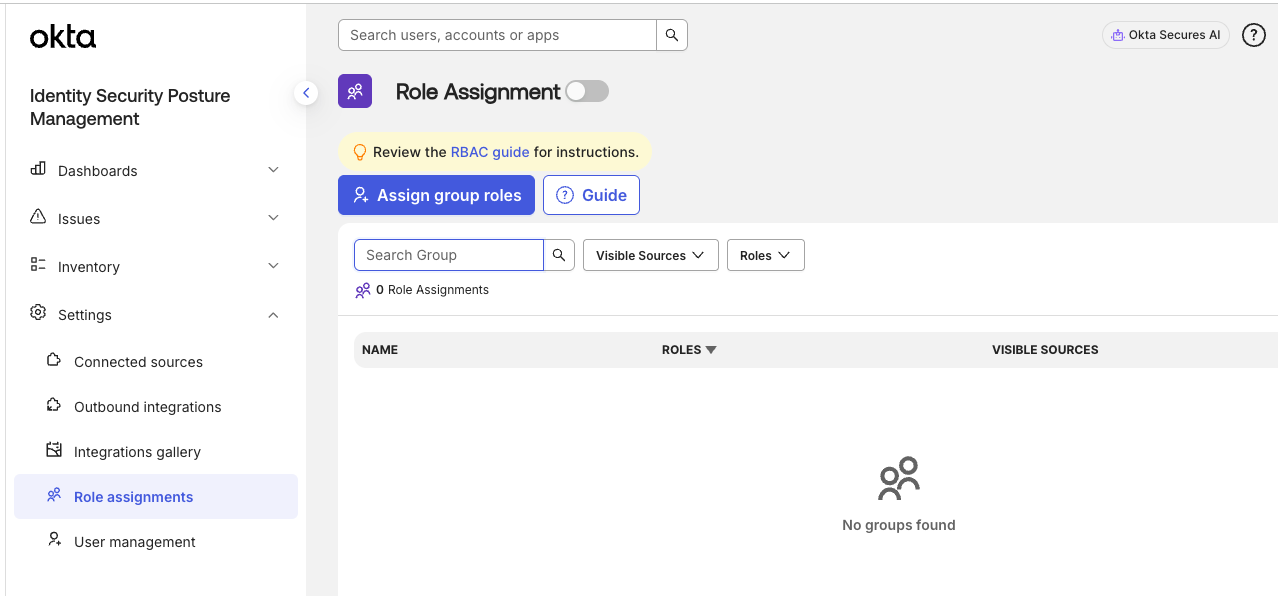The width and height of the screenshot is (1278, 596).
Task: Click the purple Role Assignment page icon
Action: [x=355, y=91]
